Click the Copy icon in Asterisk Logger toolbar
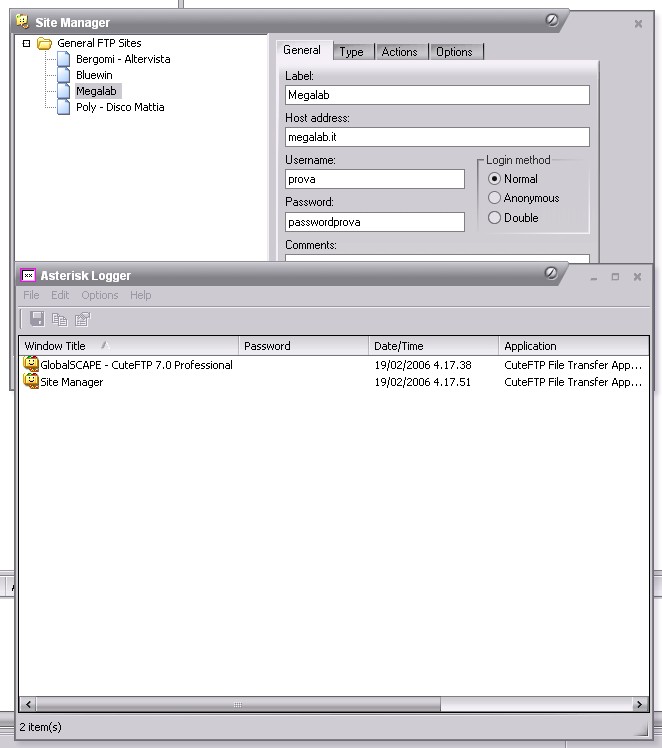This screenshot has height=748, width=662. click(60, 319)
